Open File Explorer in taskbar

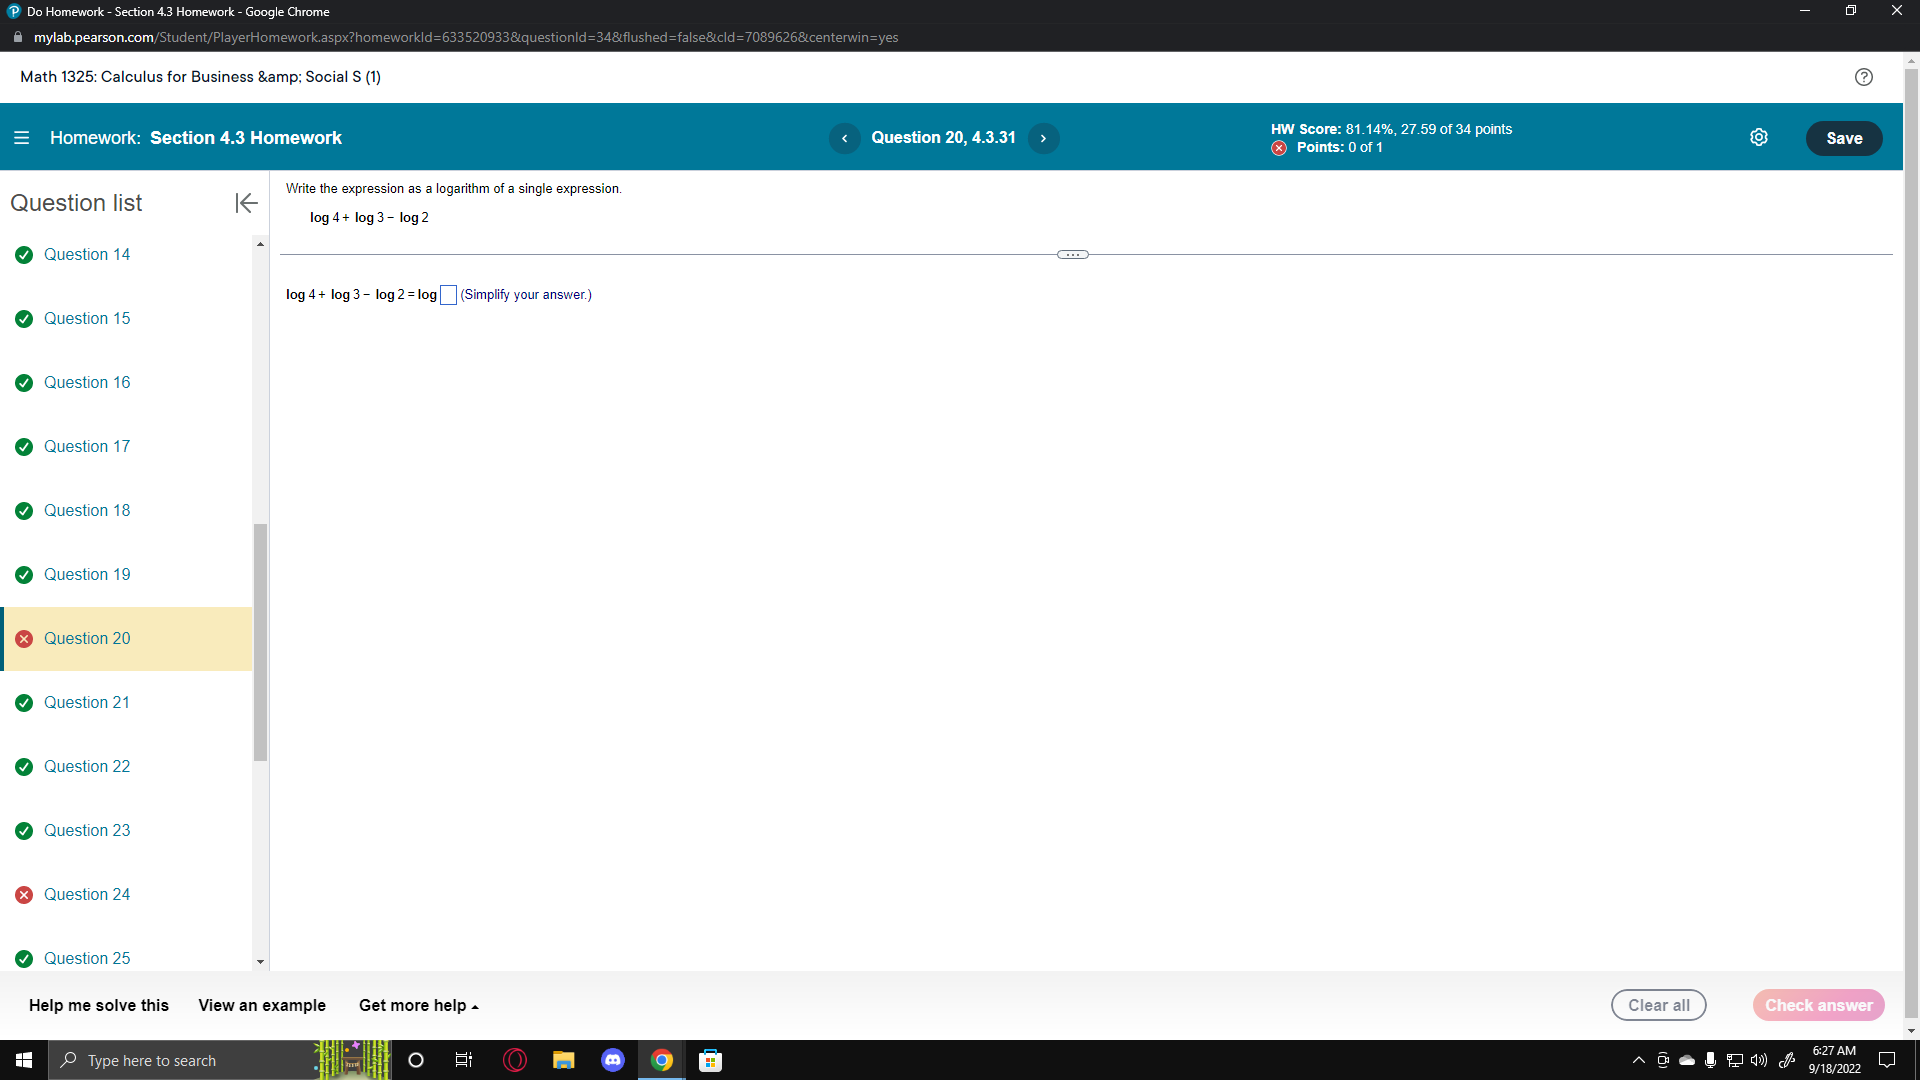(x=564, y=1060)
